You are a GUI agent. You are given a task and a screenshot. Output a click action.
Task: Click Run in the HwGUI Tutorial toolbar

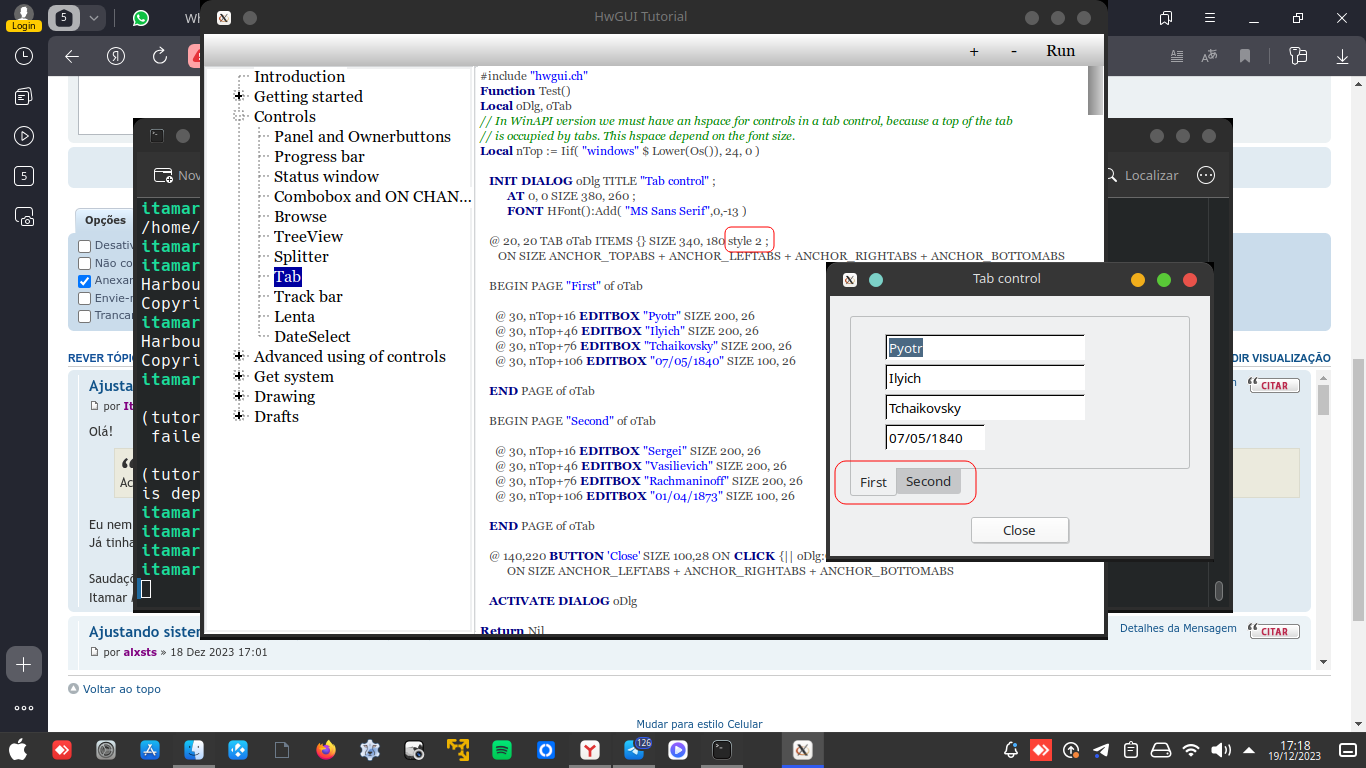point(1060,51)
